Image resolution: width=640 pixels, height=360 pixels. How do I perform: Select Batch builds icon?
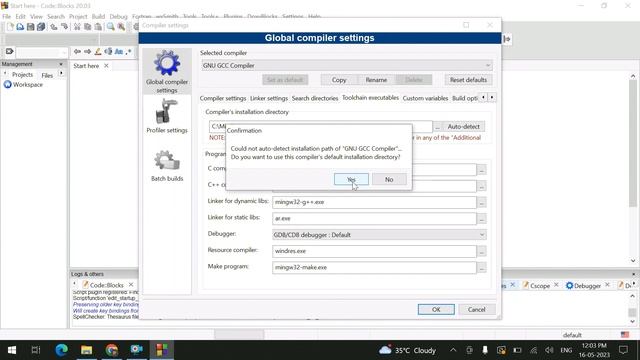coord(167,165)
